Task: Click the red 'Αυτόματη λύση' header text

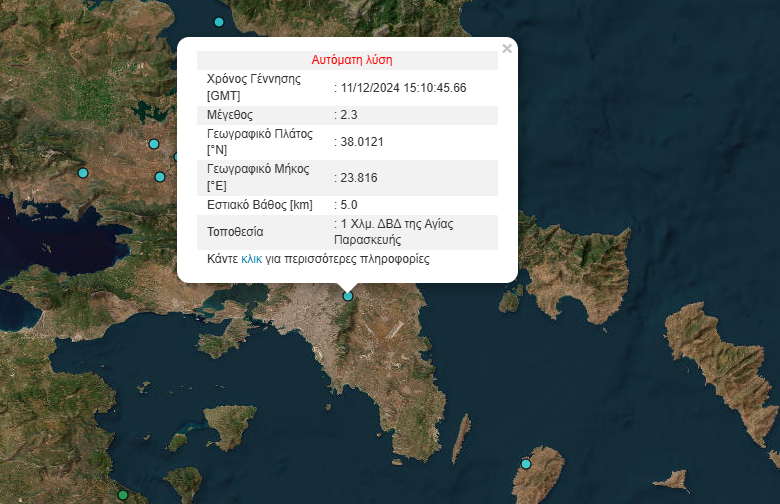Action: pyautogui.click(x=345, y=60)
